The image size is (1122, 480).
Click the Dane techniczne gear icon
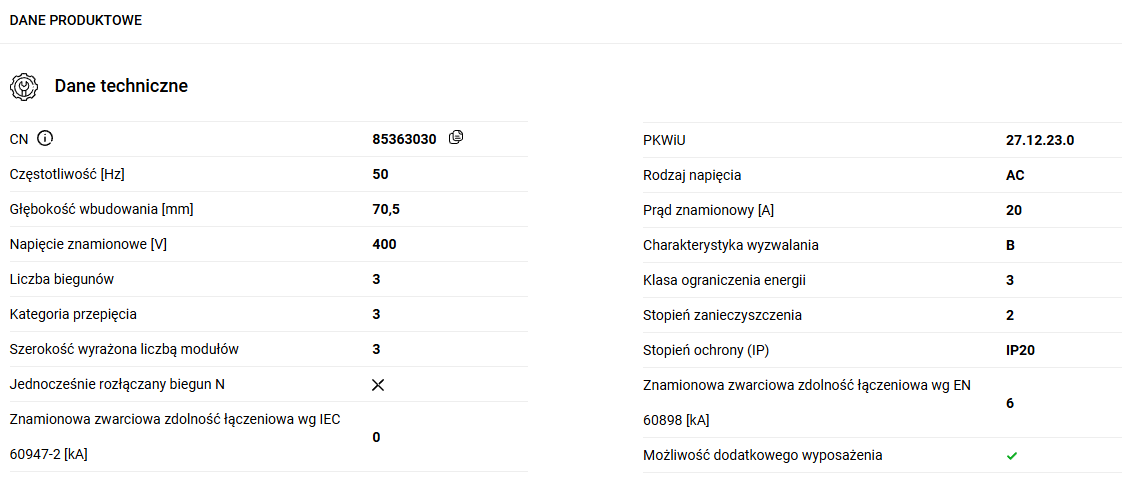pyautogui.click(x=23, y=86)
